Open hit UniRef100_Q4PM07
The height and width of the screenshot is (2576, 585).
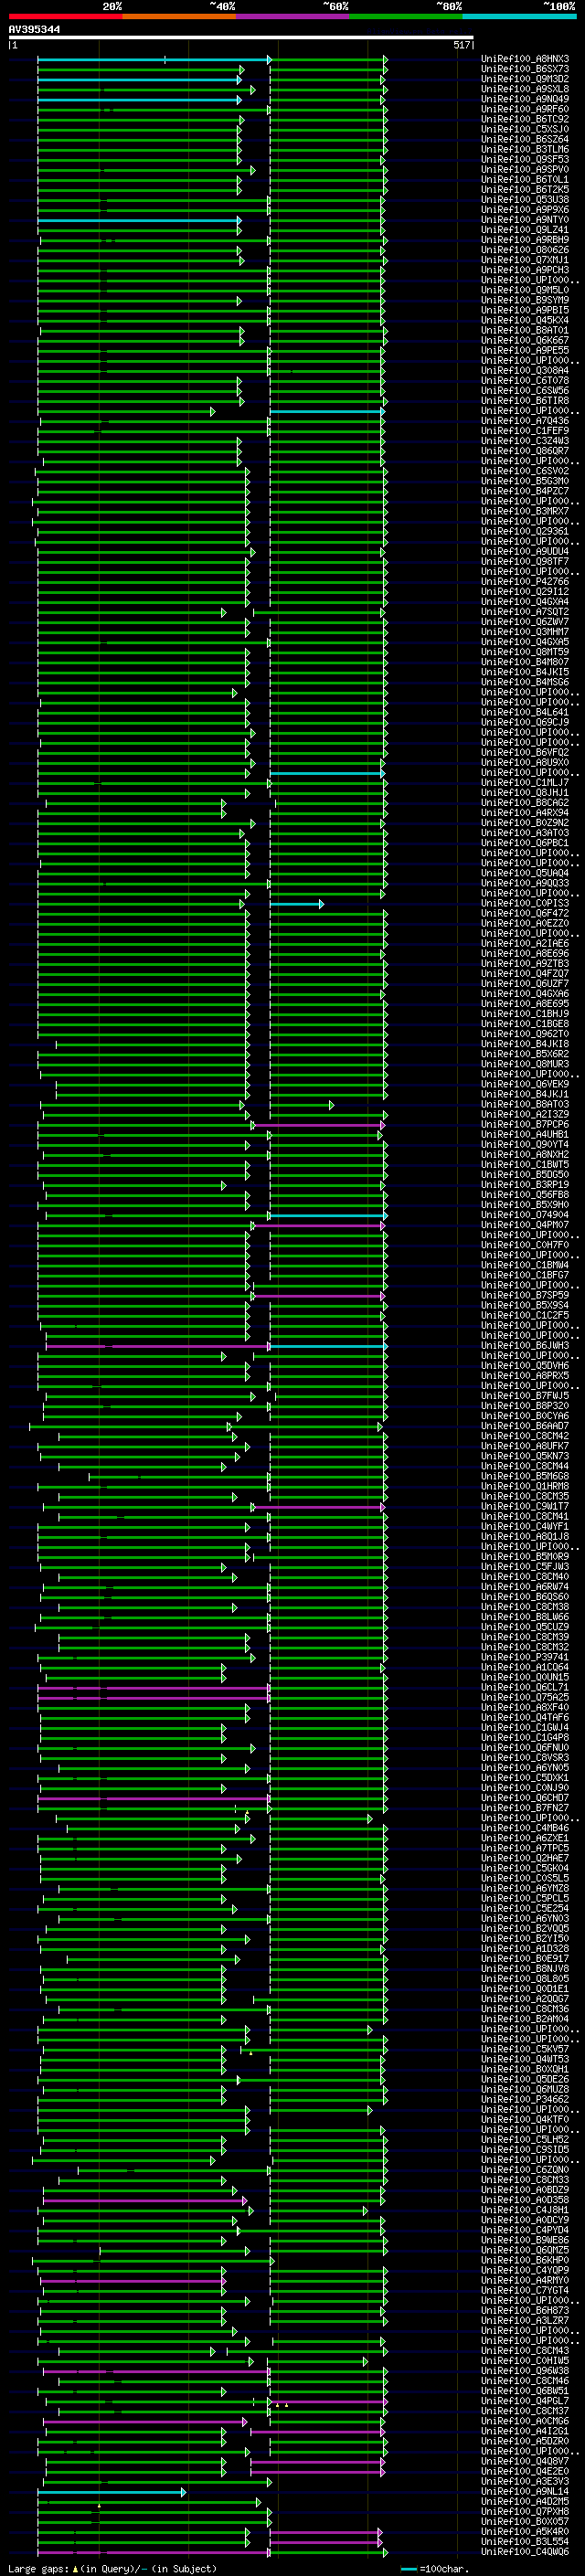(525, 1225)
